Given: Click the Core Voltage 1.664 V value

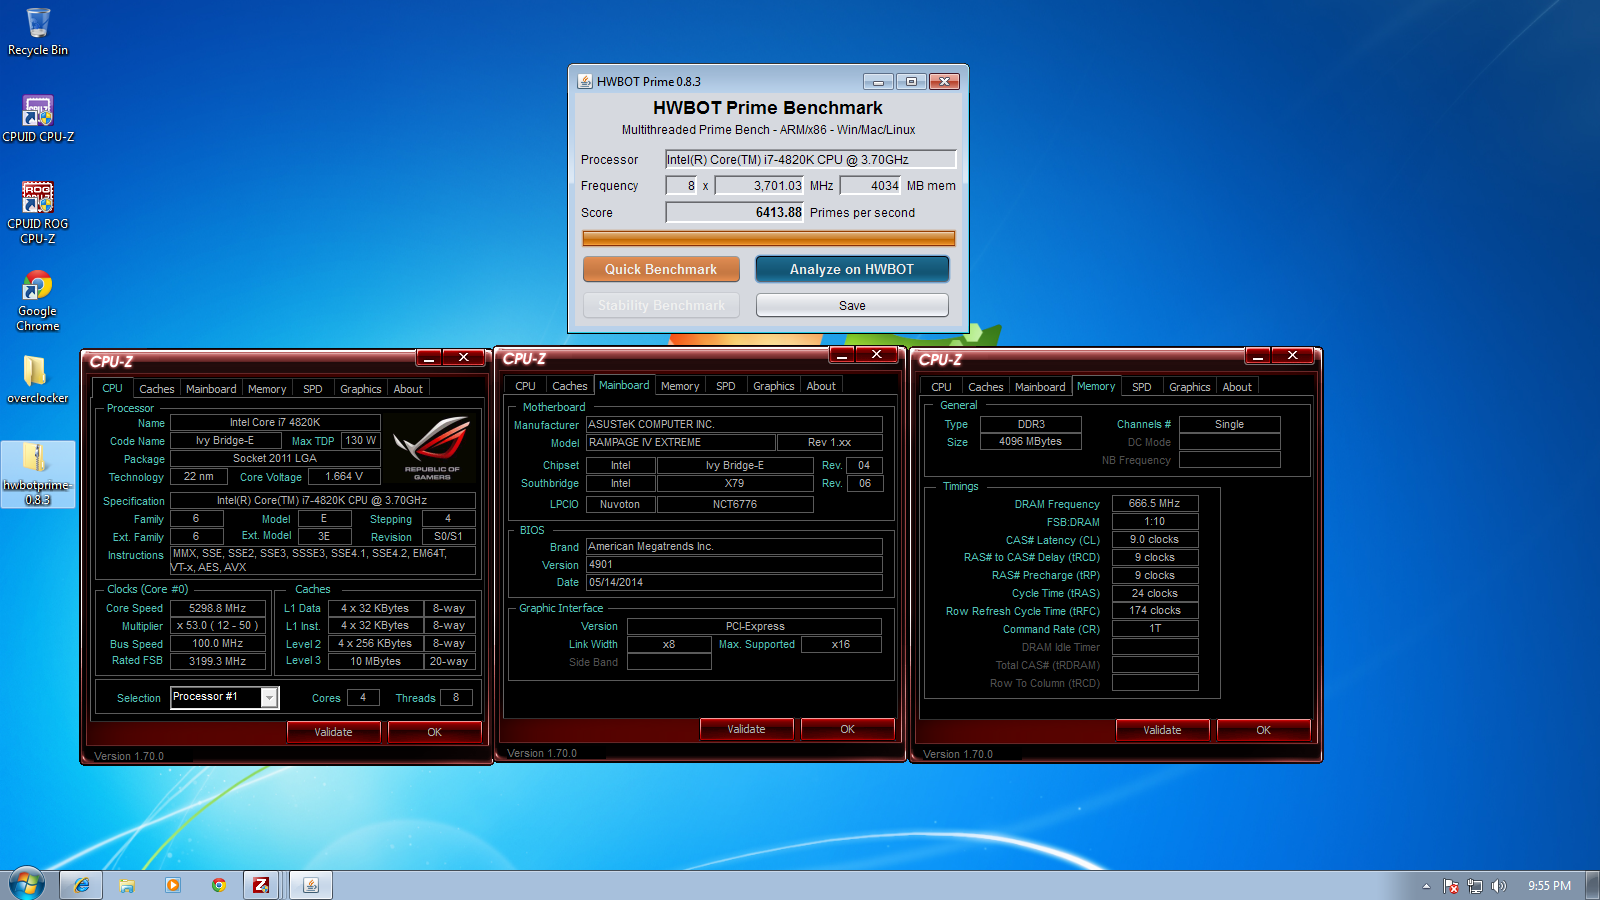Looking at the screenshot, I should pyautogui.click(x=343, y=476).
